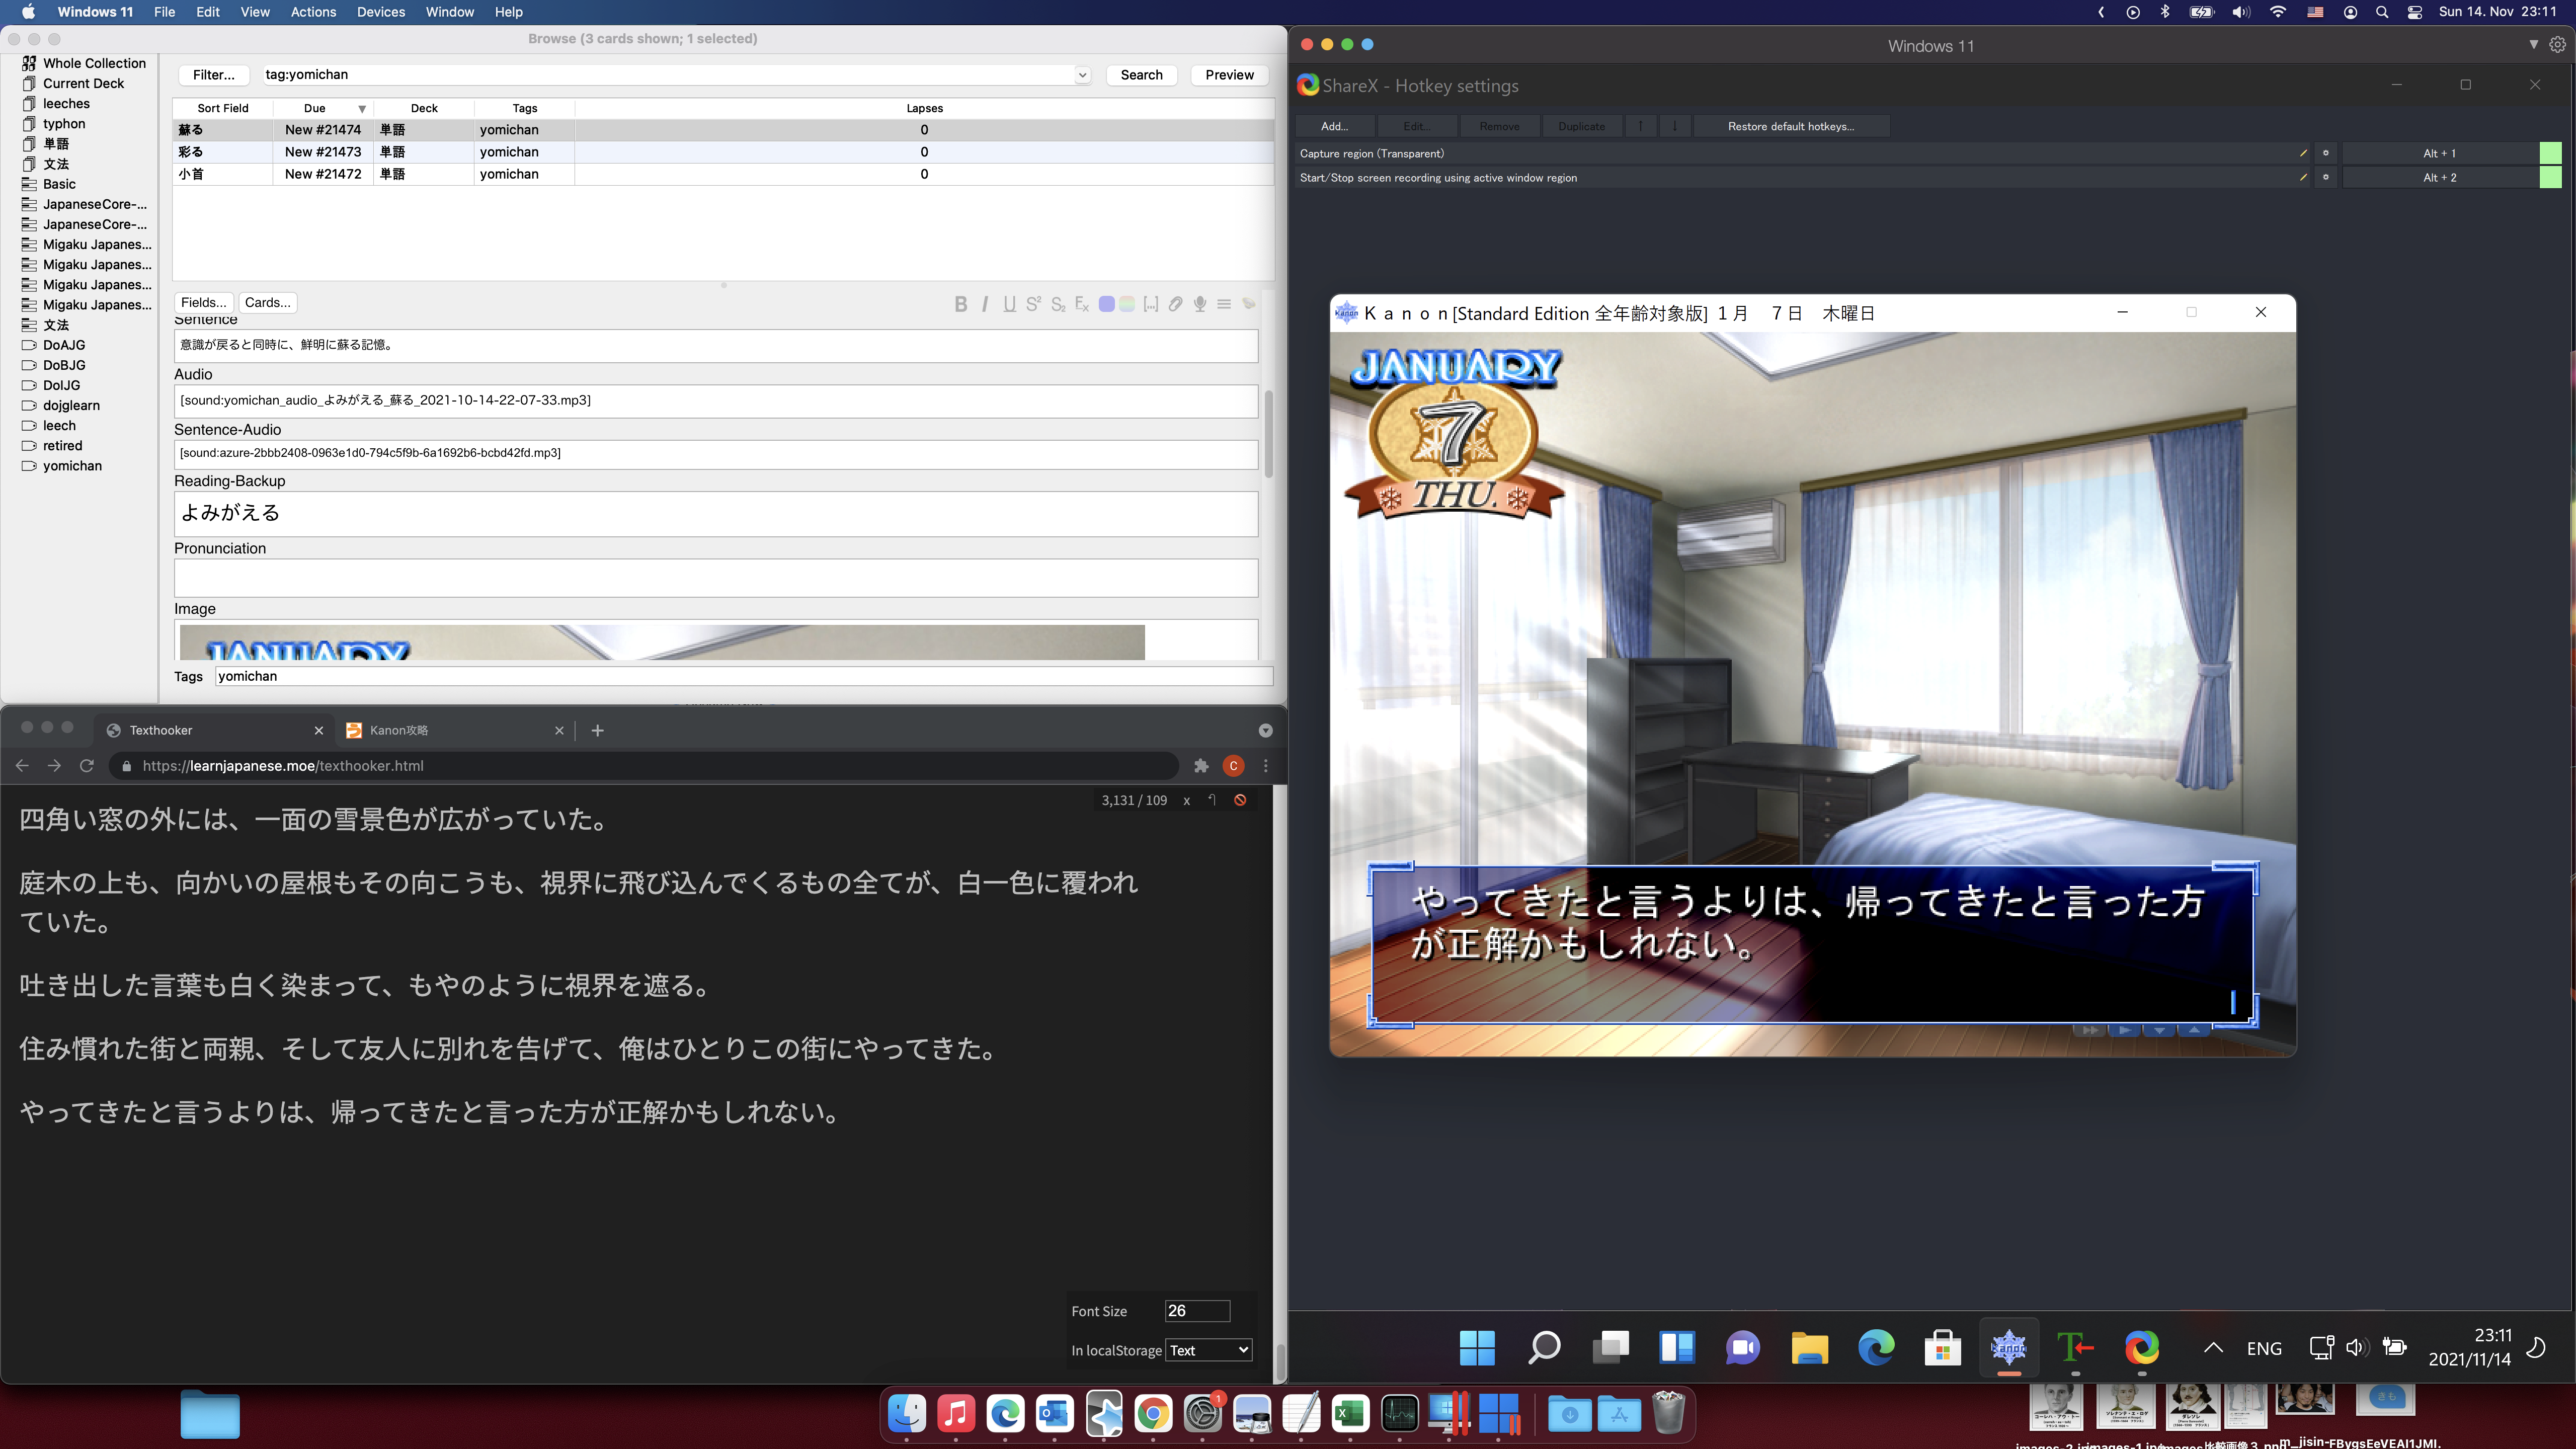Click the red clear icon in Texthooker
2576x1449 pixels.
click(1240, 800)
